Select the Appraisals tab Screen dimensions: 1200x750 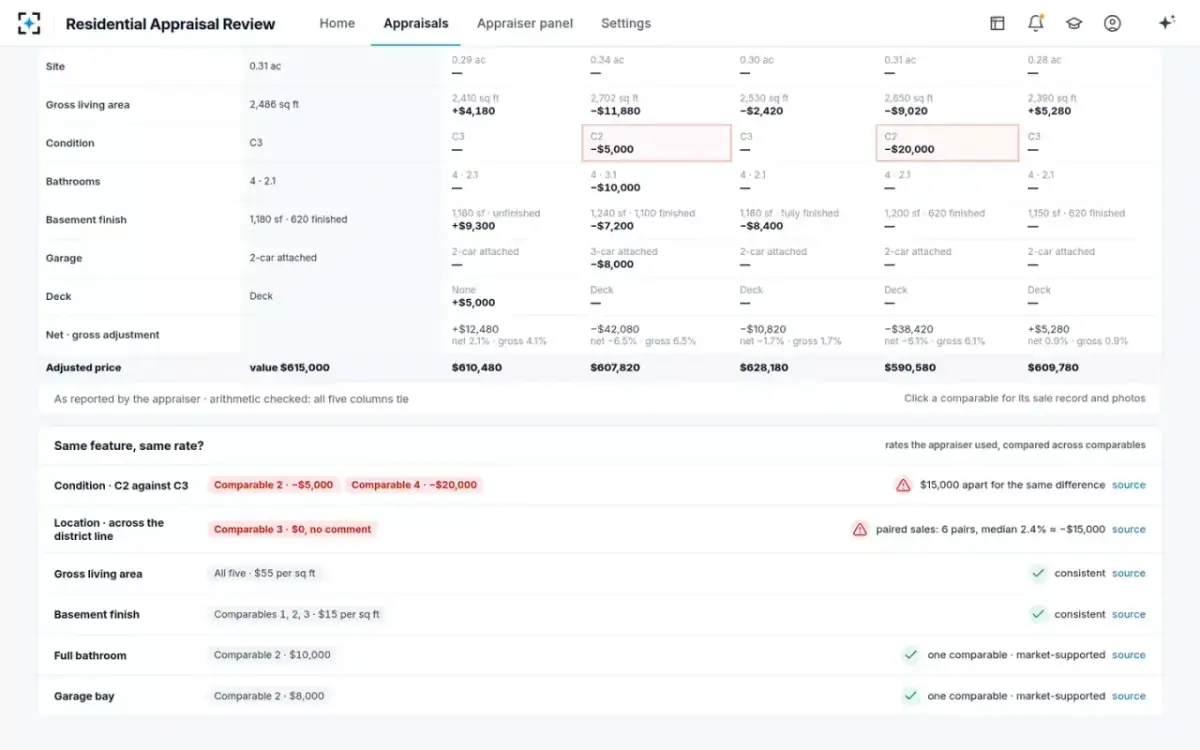[416, 23]
